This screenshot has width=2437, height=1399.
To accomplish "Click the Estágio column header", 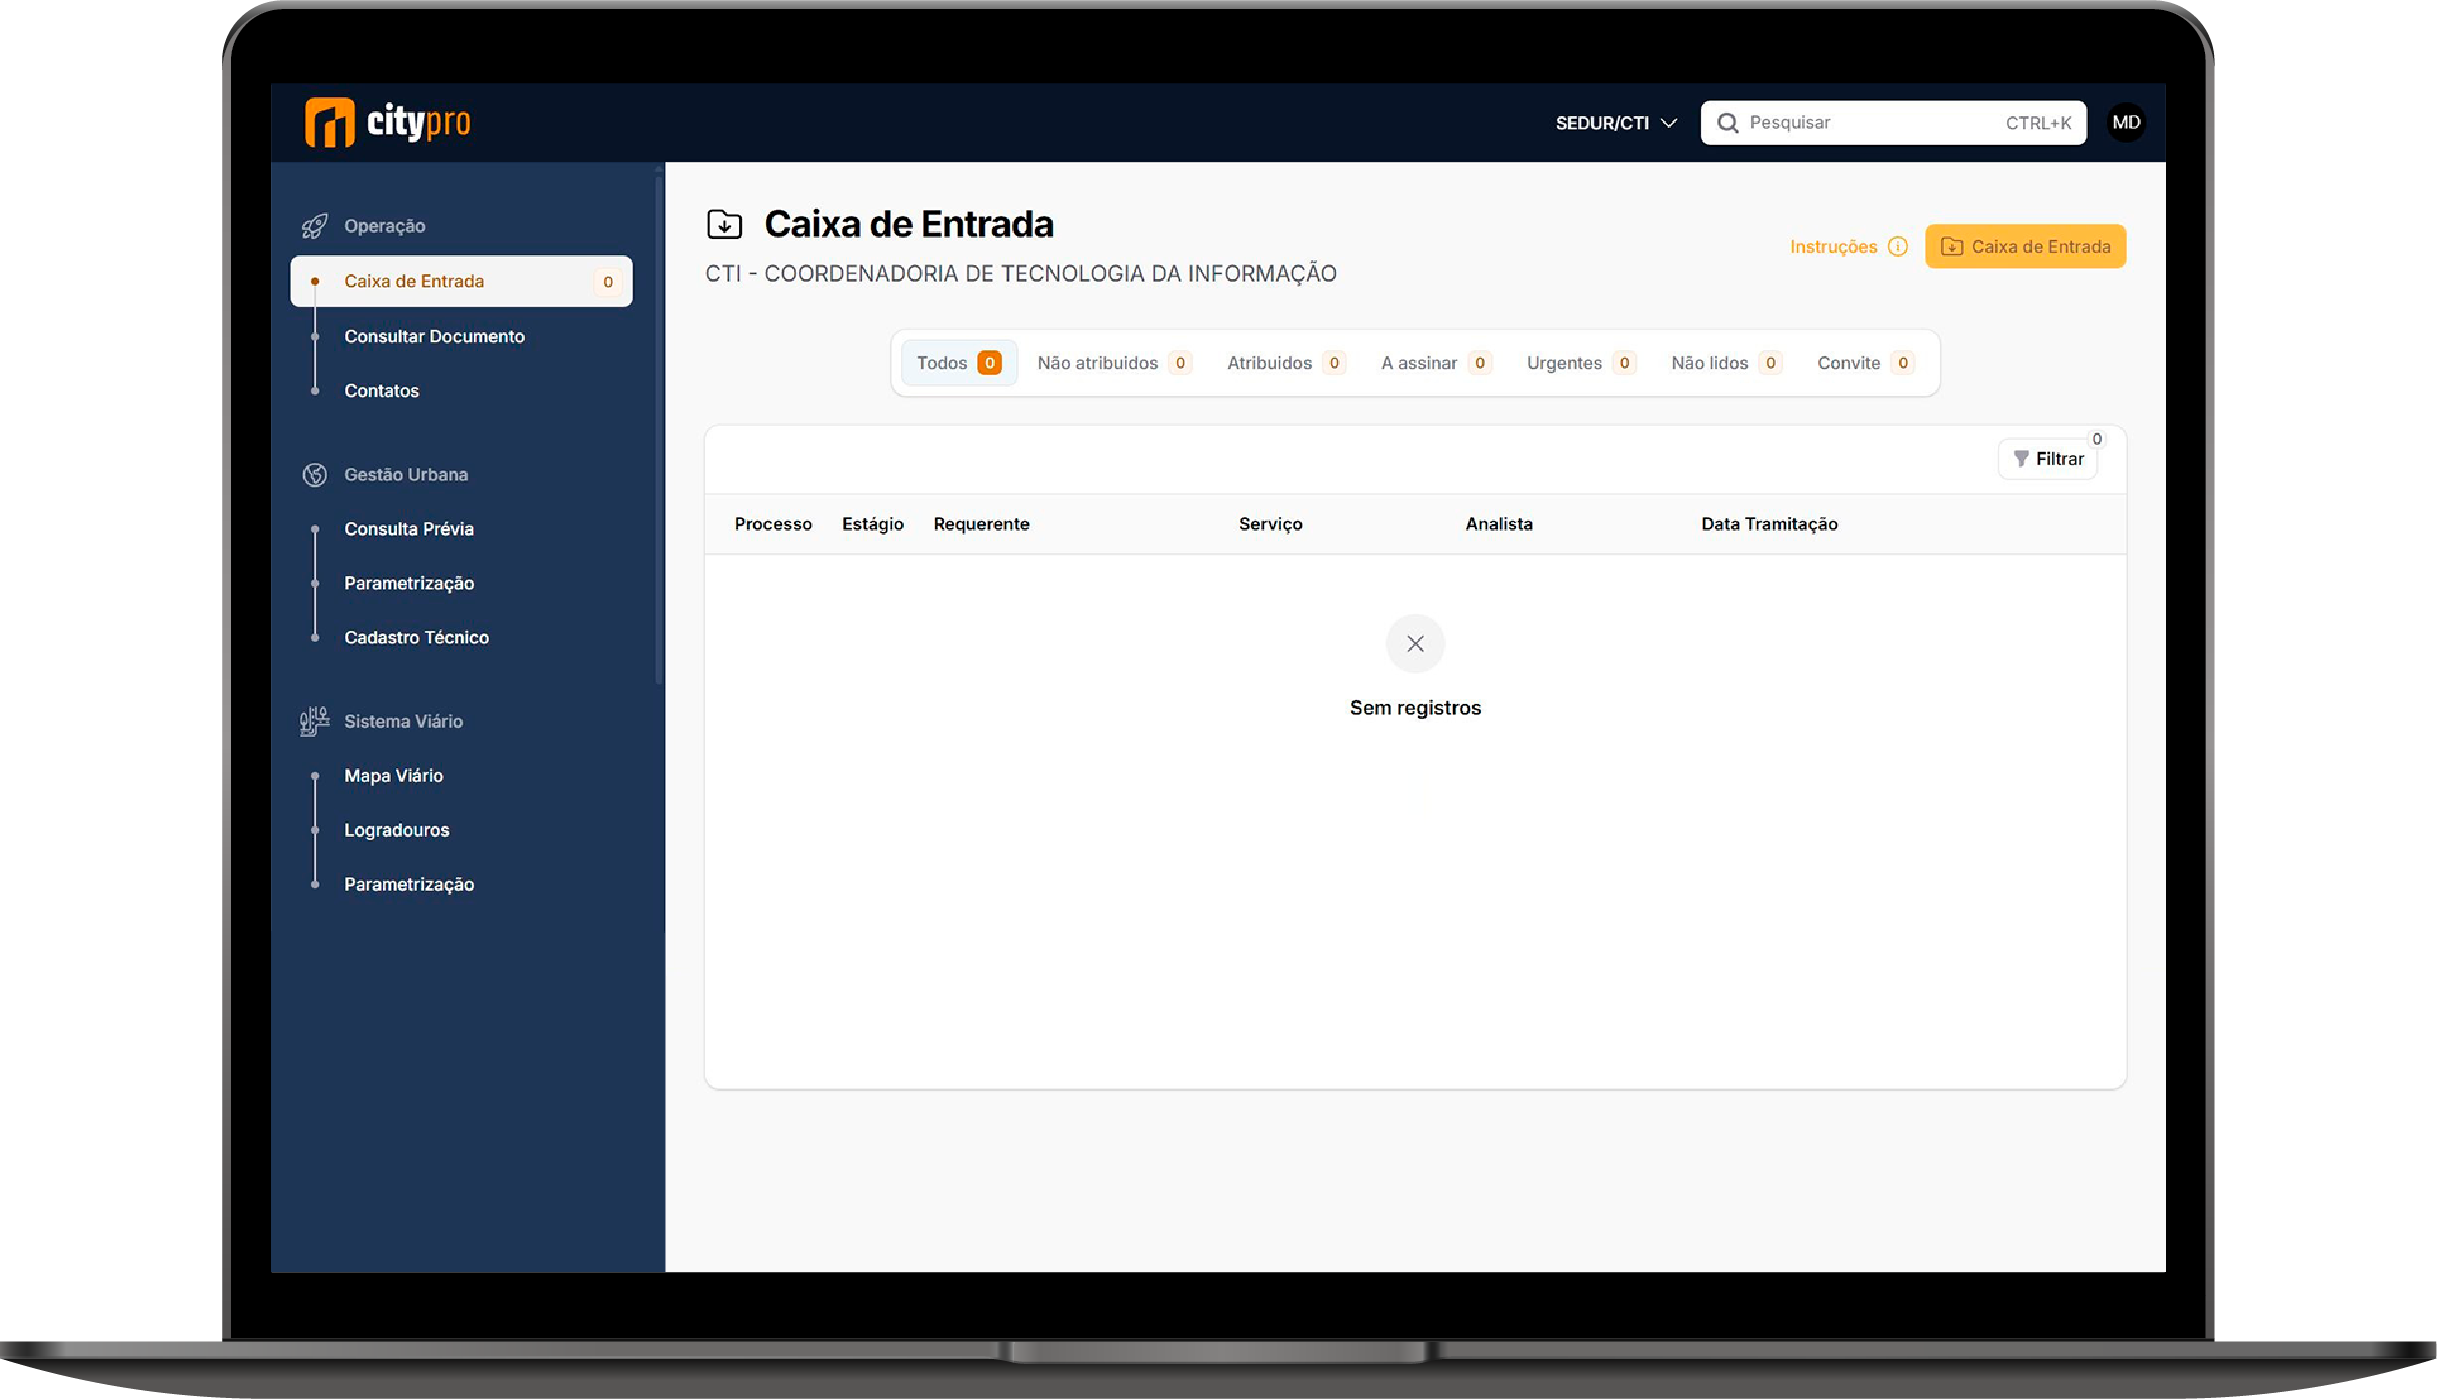I will coord(872,524).
